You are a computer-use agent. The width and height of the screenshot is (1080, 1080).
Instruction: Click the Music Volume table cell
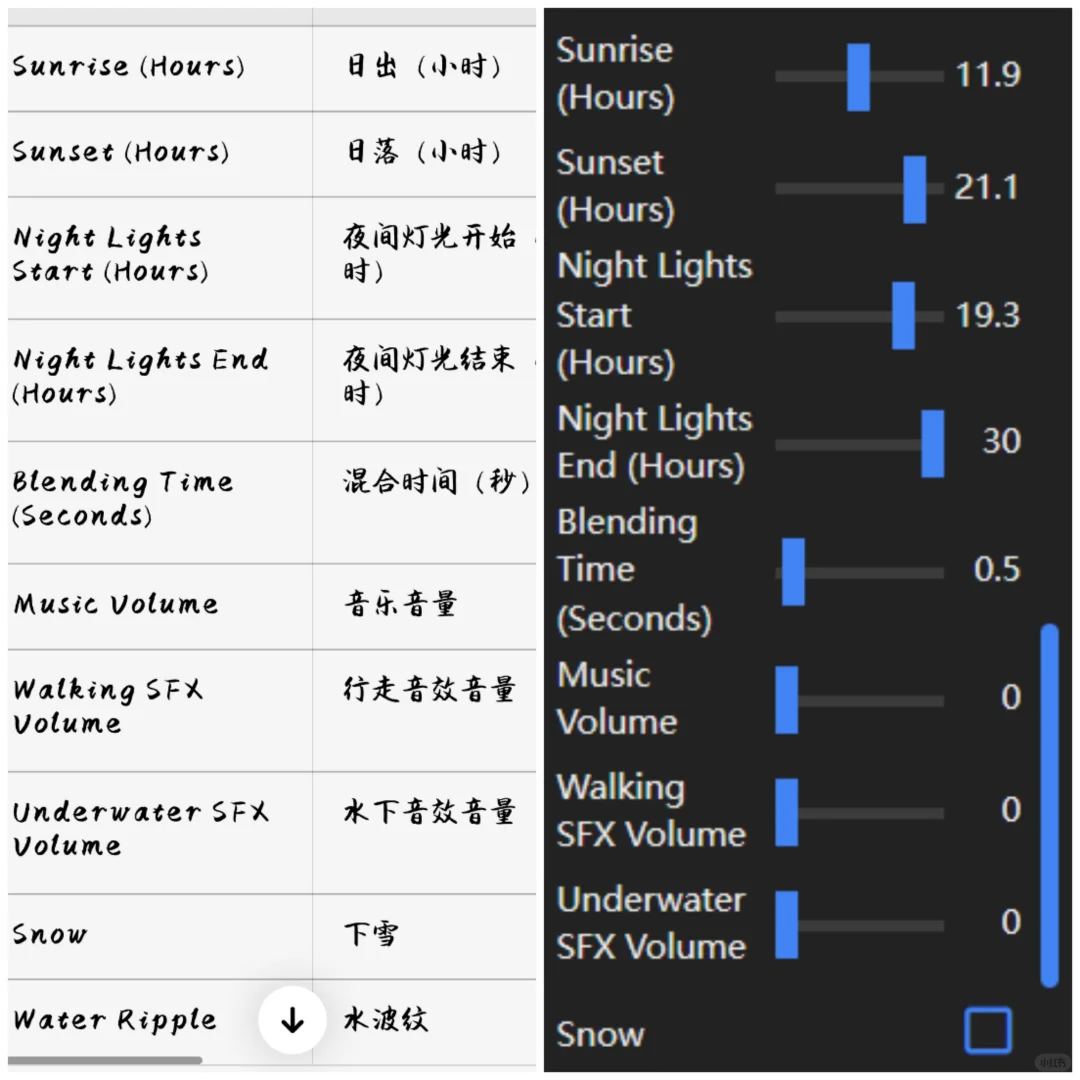pos(115,605)
